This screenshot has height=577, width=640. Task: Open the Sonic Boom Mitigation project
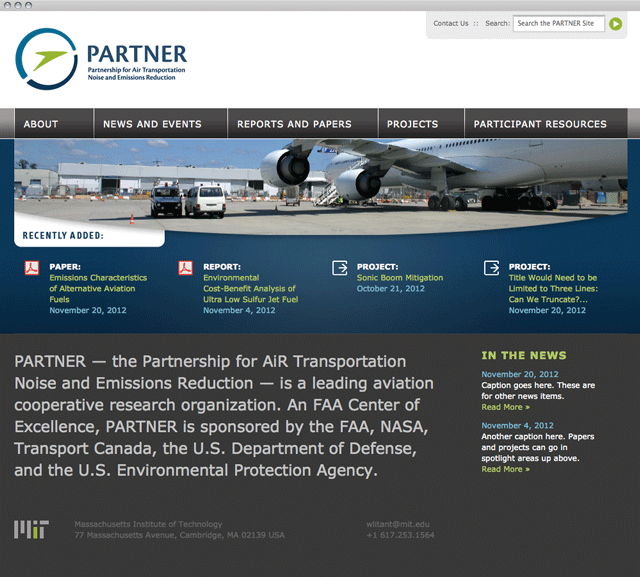click(400, 278)
